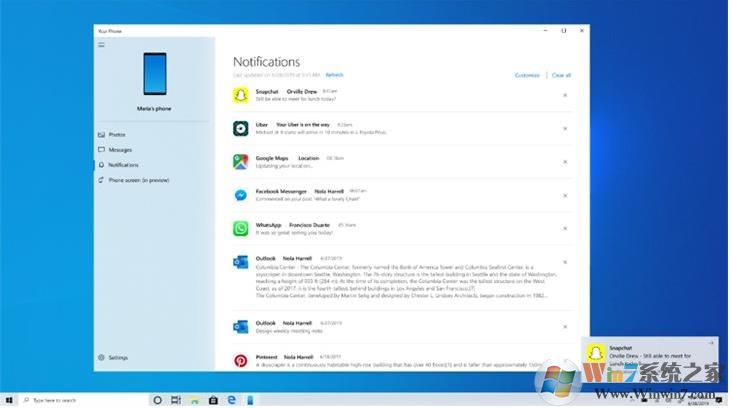Open the Action Center icon in system tray
This screenshot has width=732, height=408.
tap(719, 400)
